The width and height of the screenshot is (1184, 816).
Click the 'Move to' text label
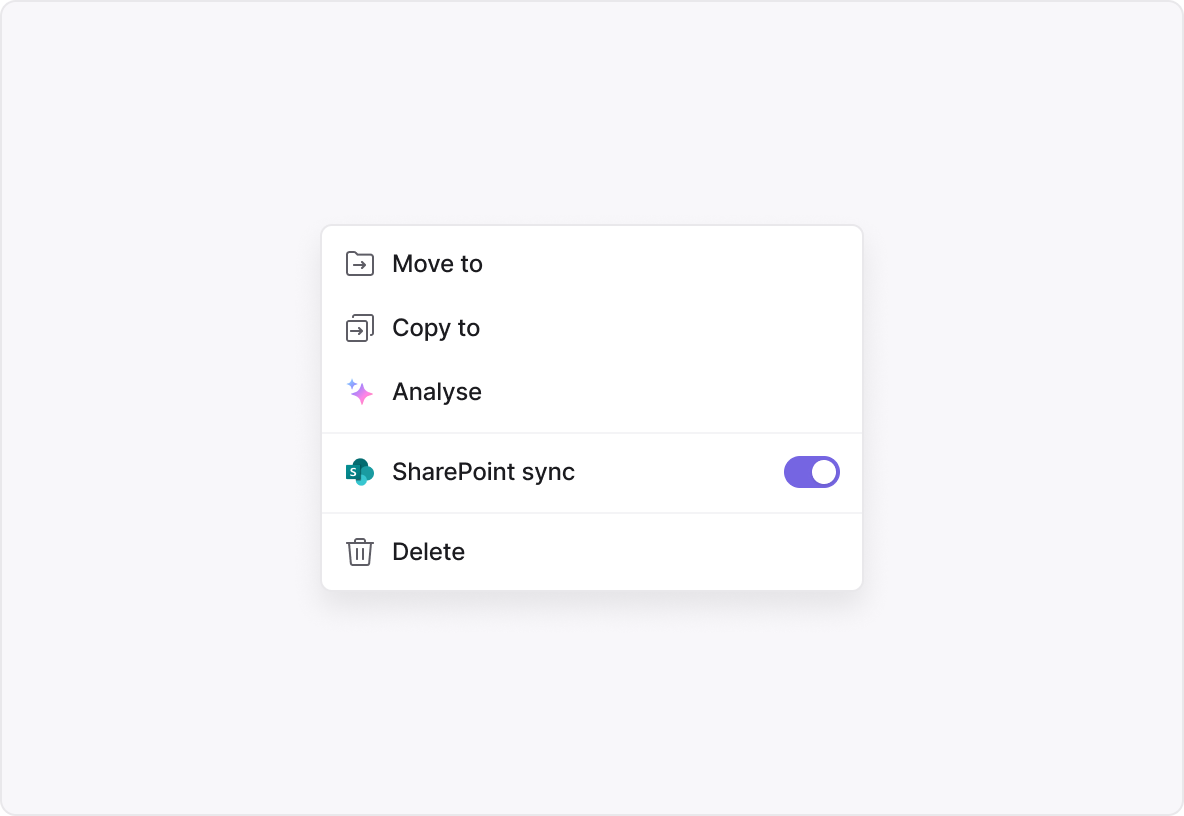click(x=437, y=264)
